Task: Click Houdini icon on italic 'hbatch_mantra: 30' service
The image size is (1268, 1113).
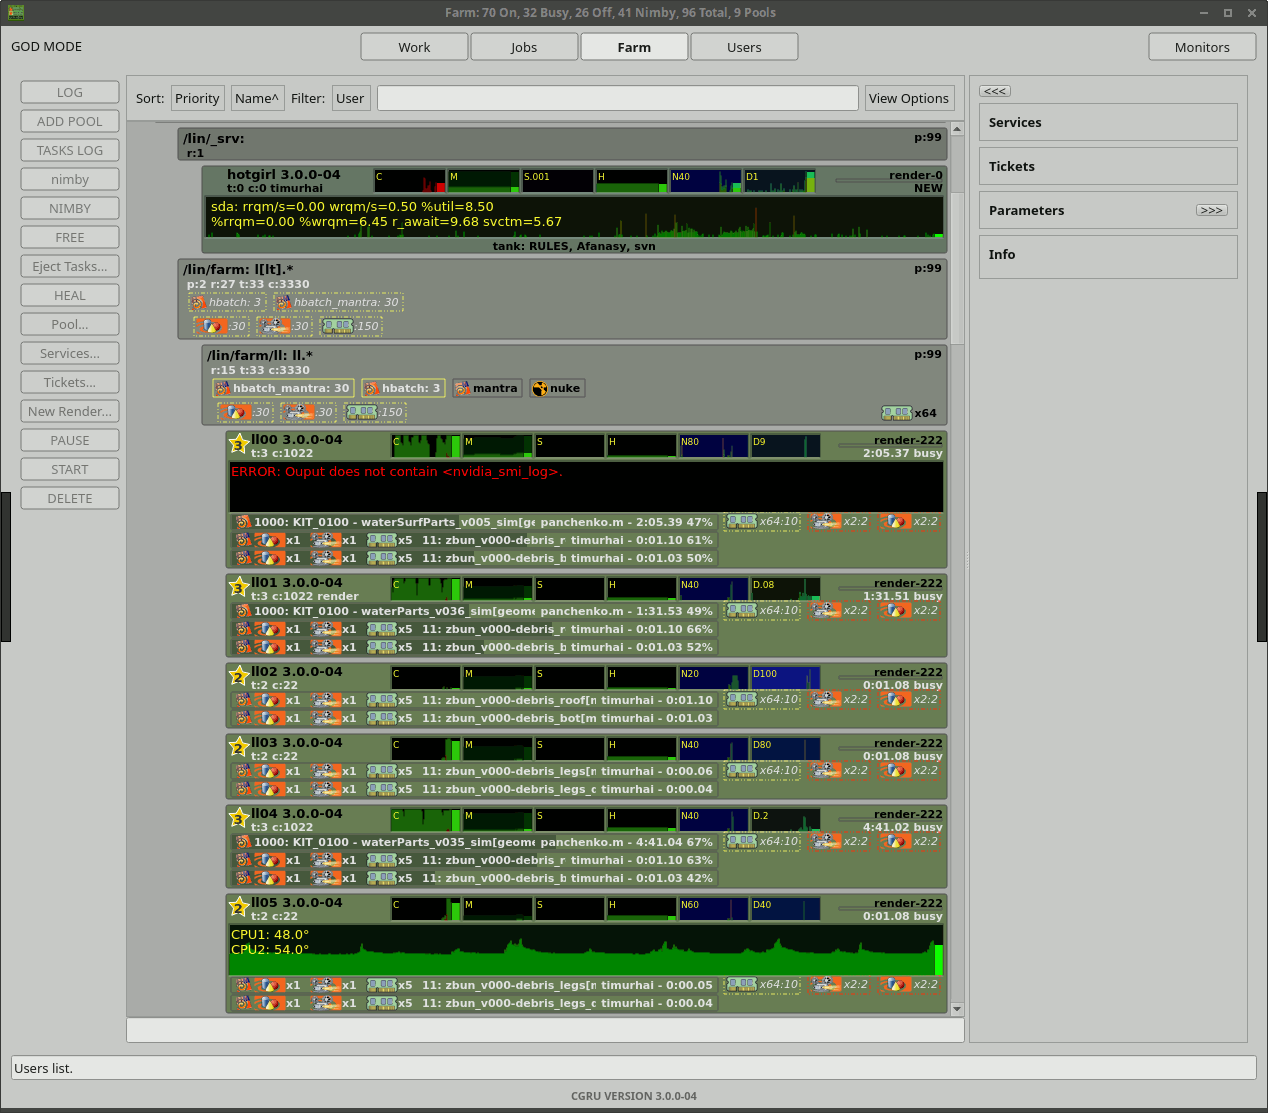Action: (x=283, y=302)
